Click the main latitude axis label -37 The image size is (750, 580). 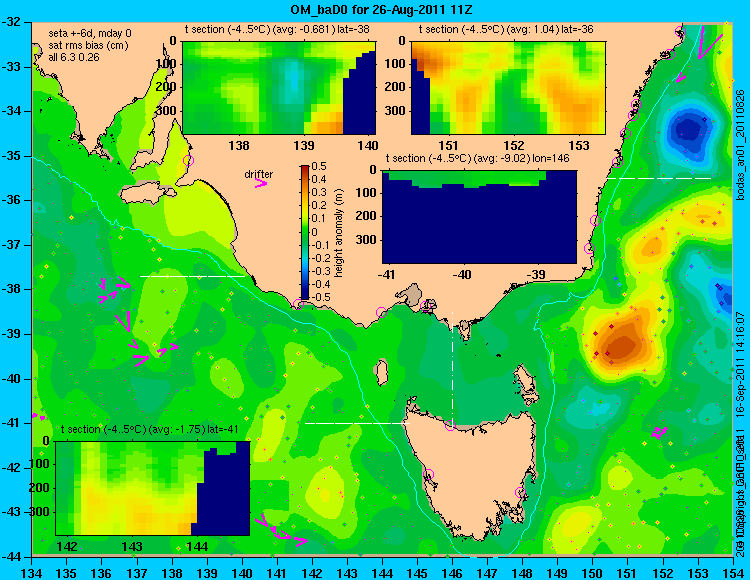pyautogui.click(x=12, y=245)
